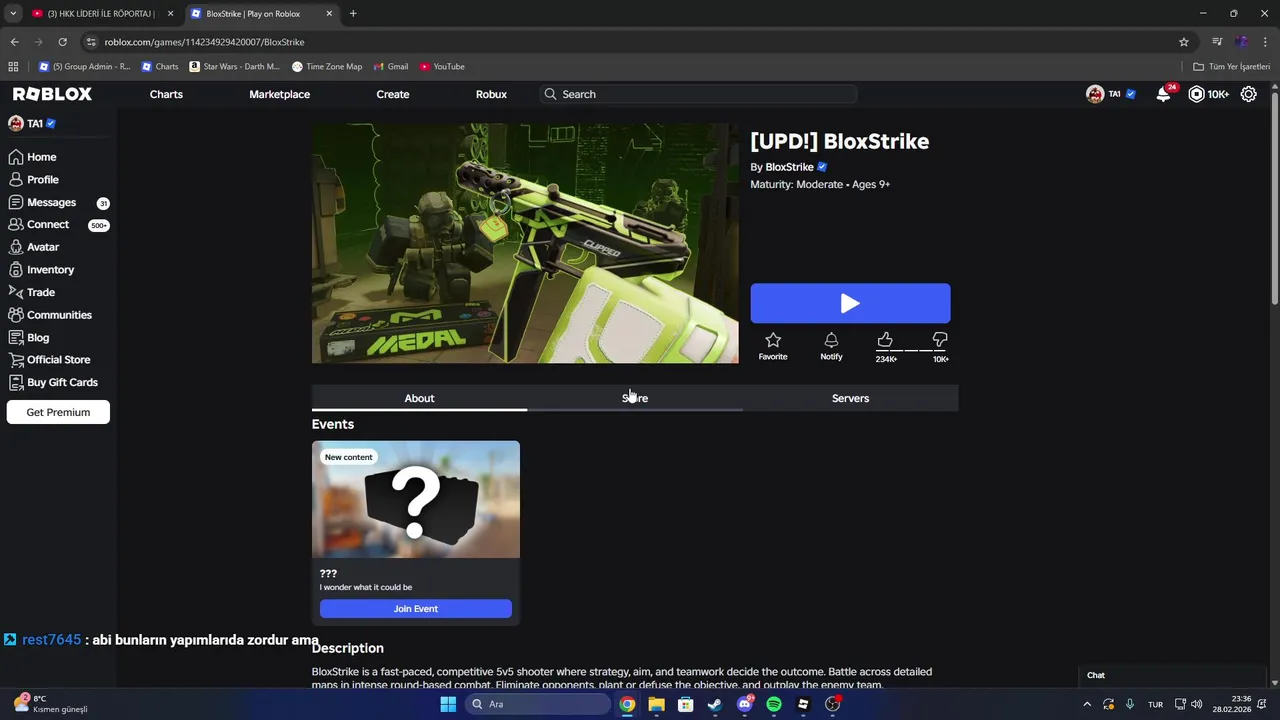Viewport: 1280px width, 720px height.
Task: Open the Charts bookmark
Action: tap(160, 67)
